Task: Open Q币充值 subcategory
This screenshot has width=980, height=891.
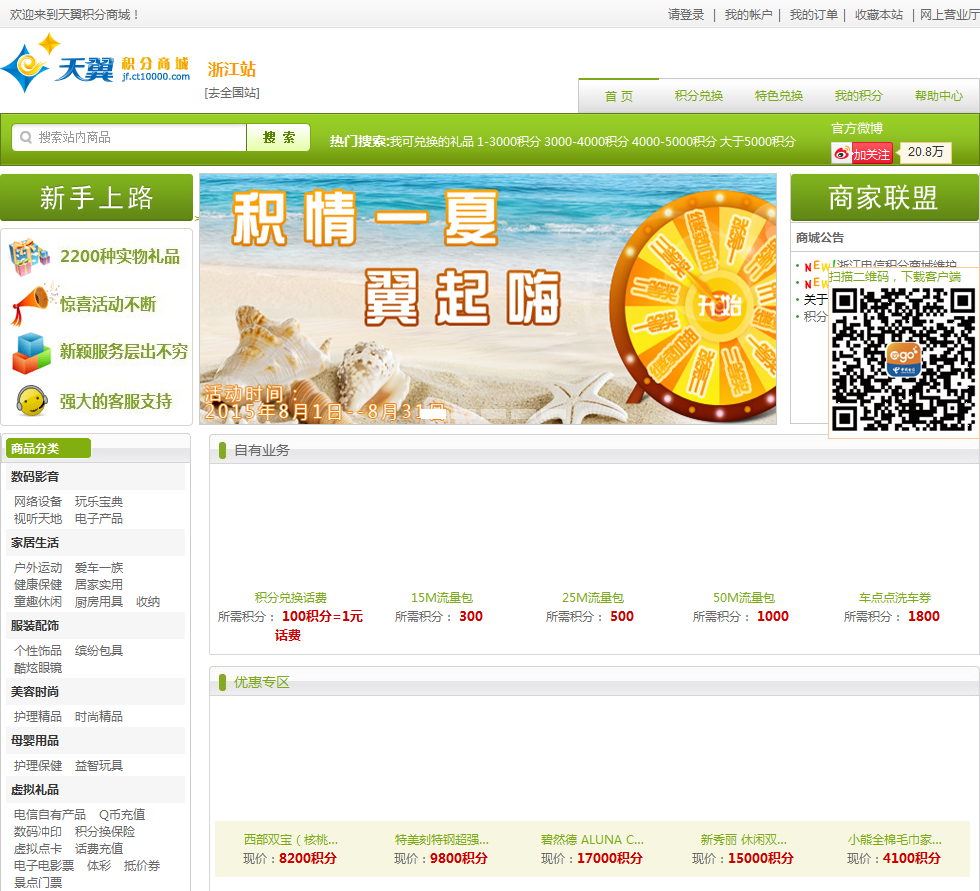Action: [x=122, y=815]
